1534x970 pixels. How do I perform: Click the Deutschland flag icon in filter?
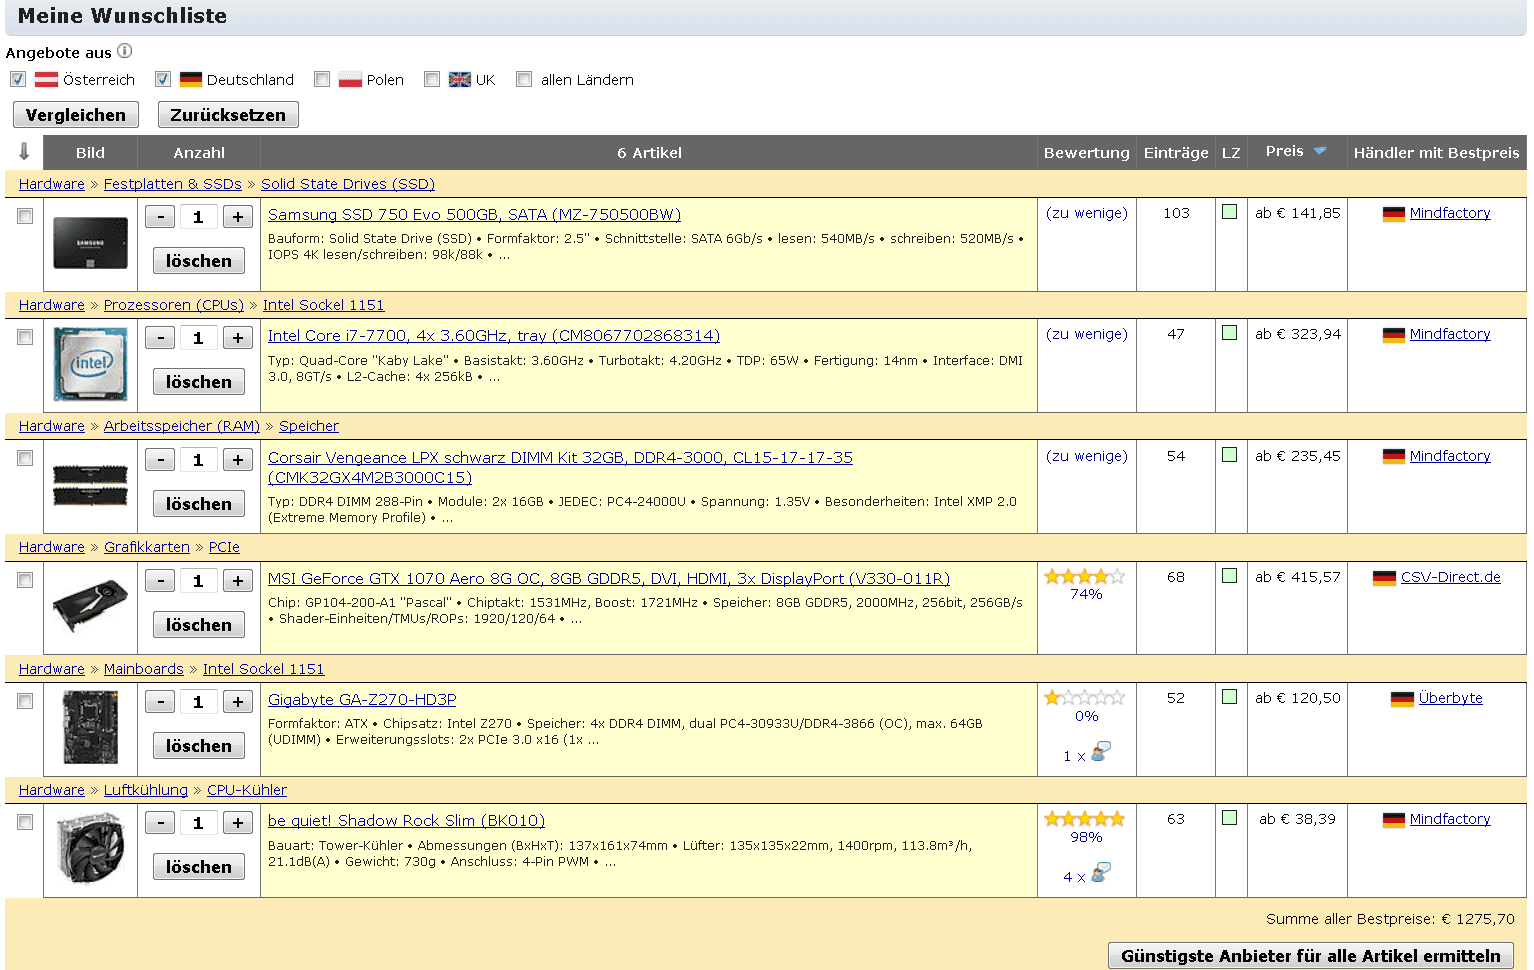[191, 80]
